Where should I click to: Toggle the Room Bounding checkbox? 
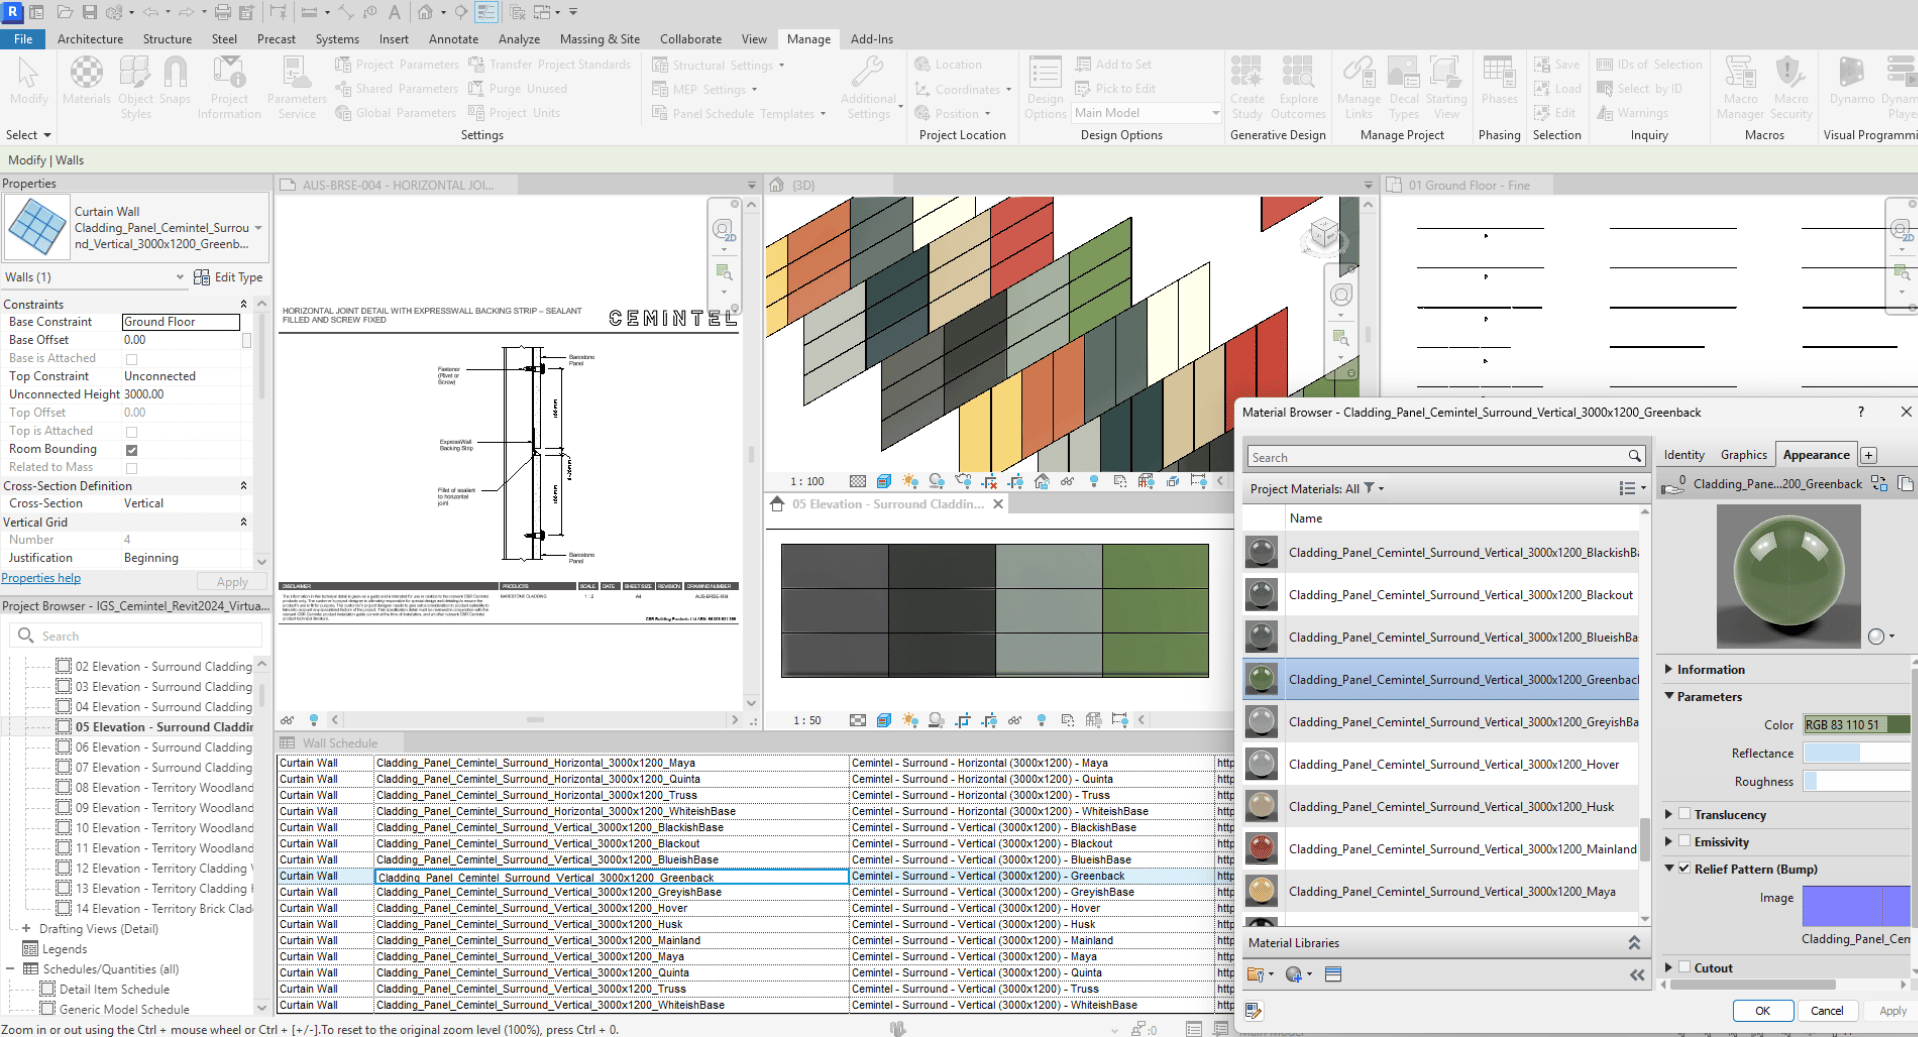pyautogui.click(x=131, y=450)
